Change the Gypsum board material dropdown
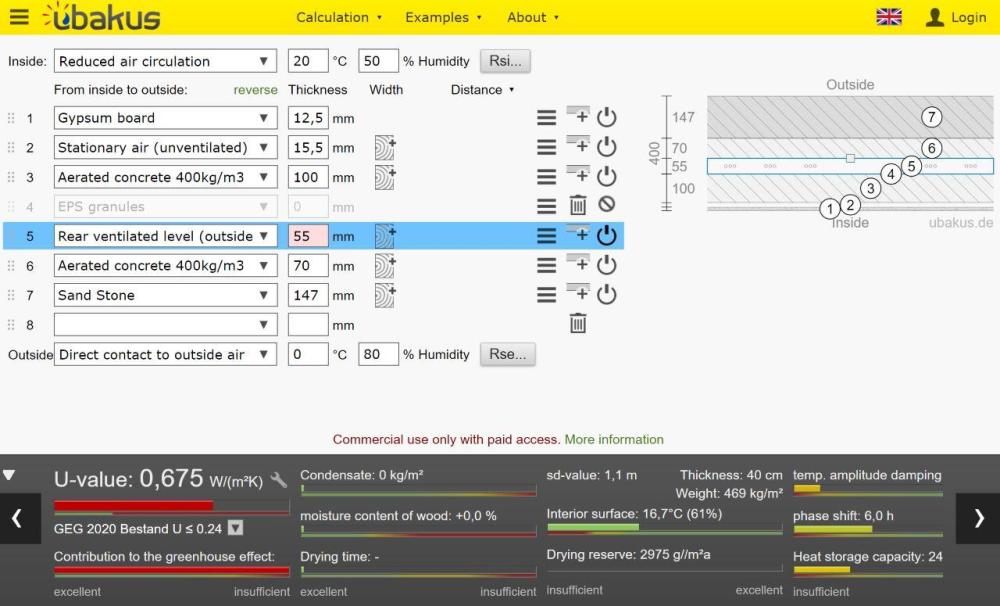The width and height of the screenshot is (1000, 606). click(165, 118)
